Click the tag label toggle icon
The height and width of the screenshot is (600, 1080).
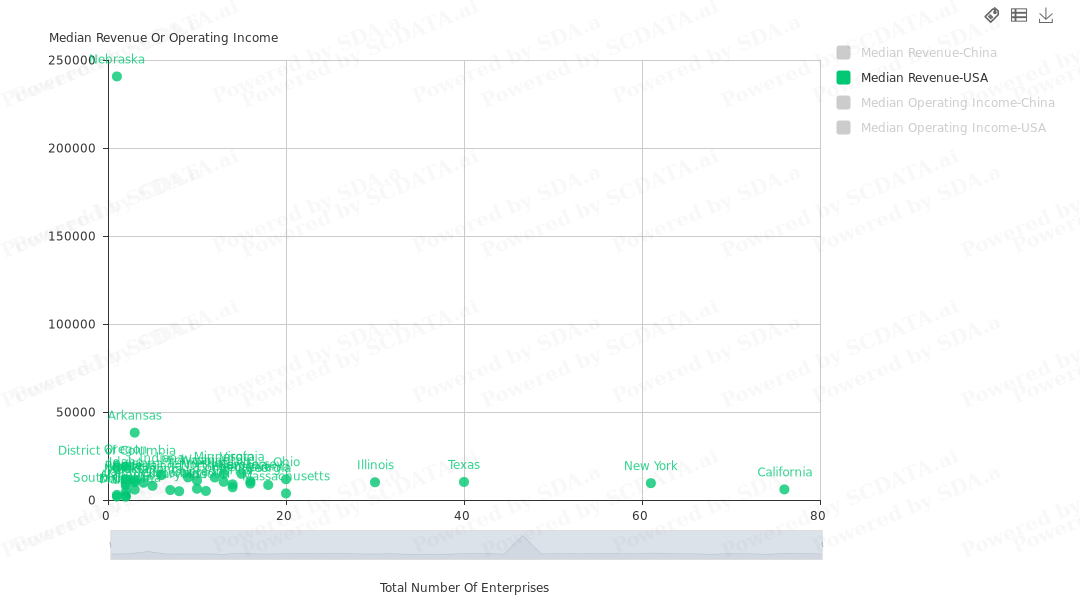(992, 15)
